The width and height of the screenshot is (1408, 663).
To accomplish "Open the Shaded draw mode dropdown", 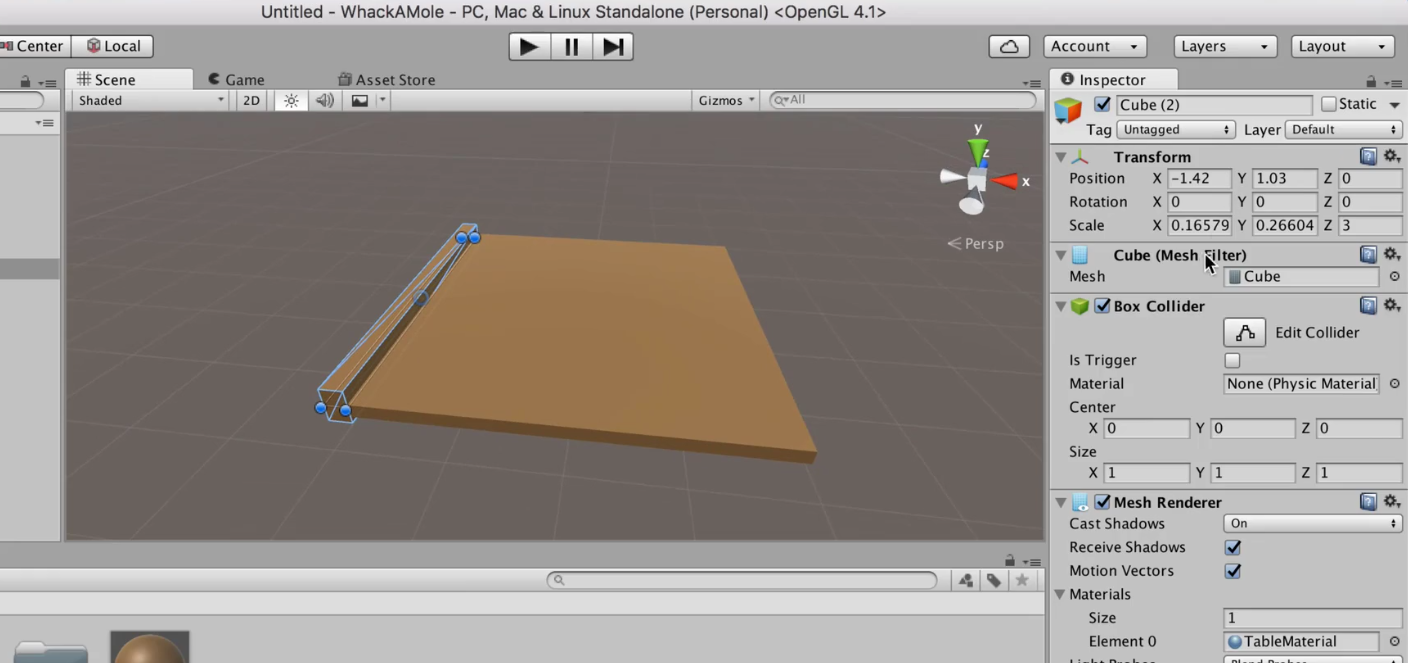I will 147,100.
